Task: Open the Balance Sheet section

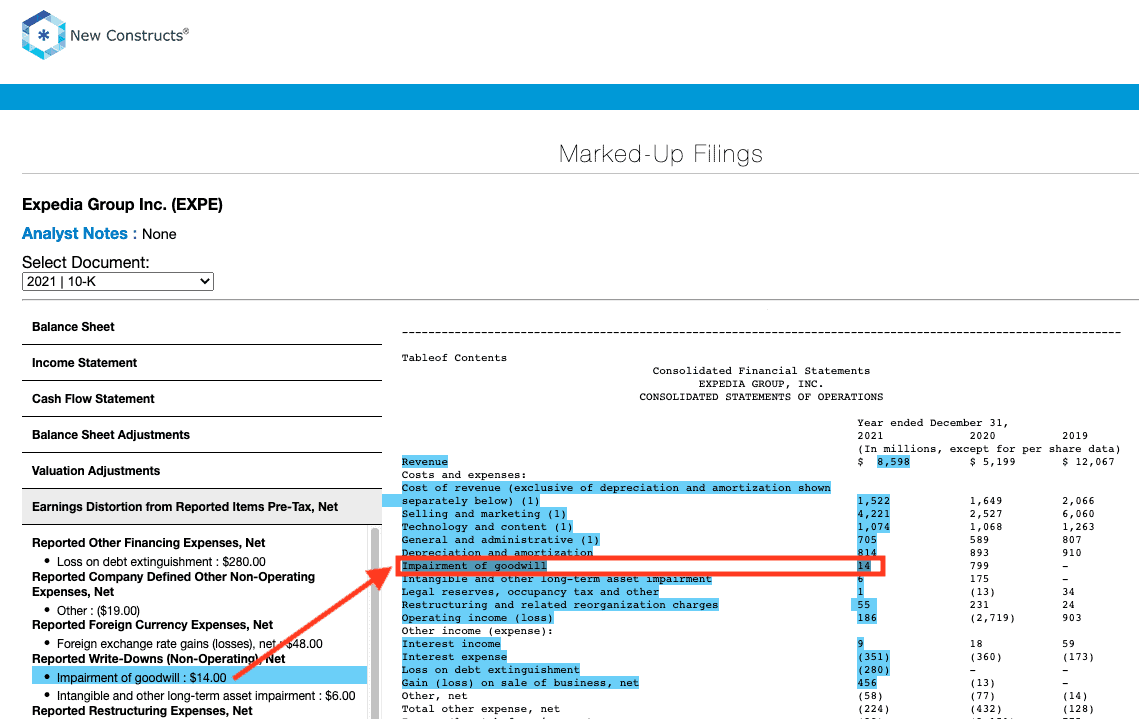Action: coord(202,327)
